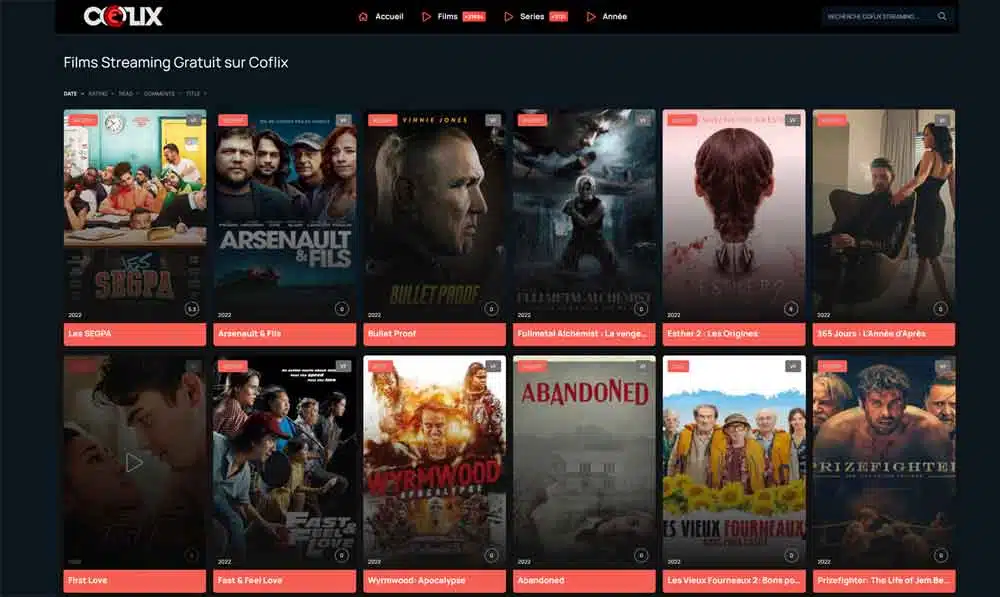Image resolution: width=1000 pixels, height=597 pixels.
Task: Click the rating circle on Les Vieux Fourneaux 2 poster
Action: point(791,556)
